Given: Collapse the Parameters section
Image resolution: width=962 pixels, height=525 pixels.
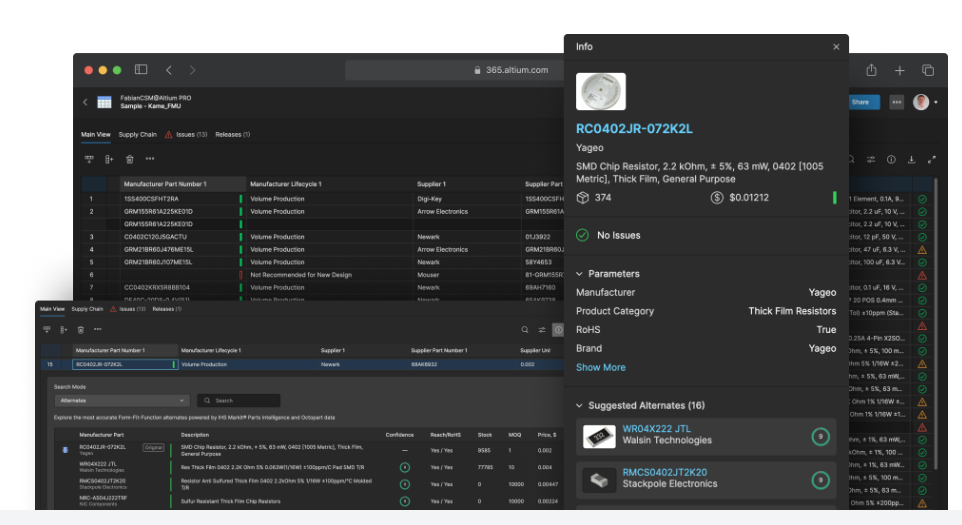Looking at the screenshot, I should 580,274.
